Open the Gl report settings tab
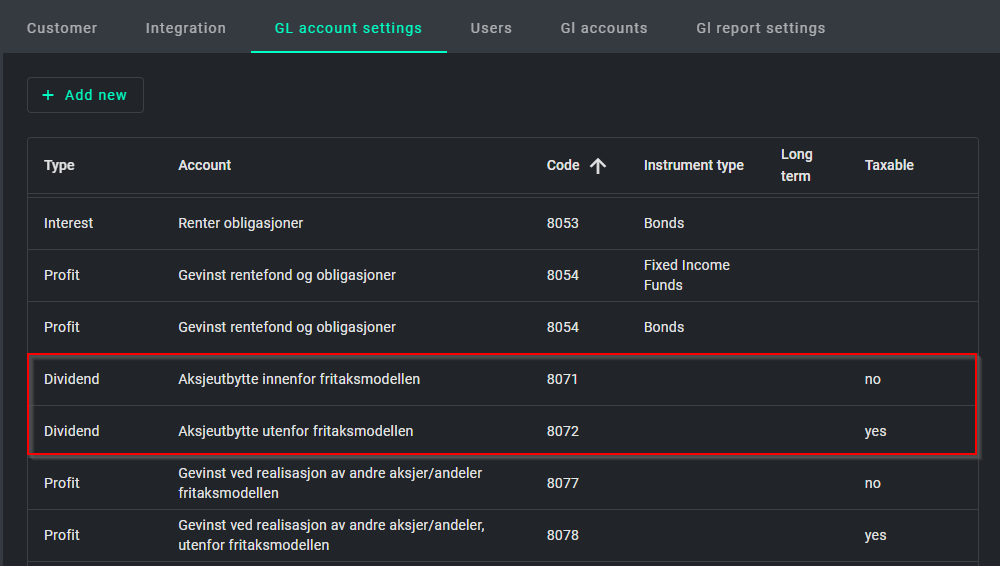Viewport: 1000px width, 566px height. pos(761,28)
